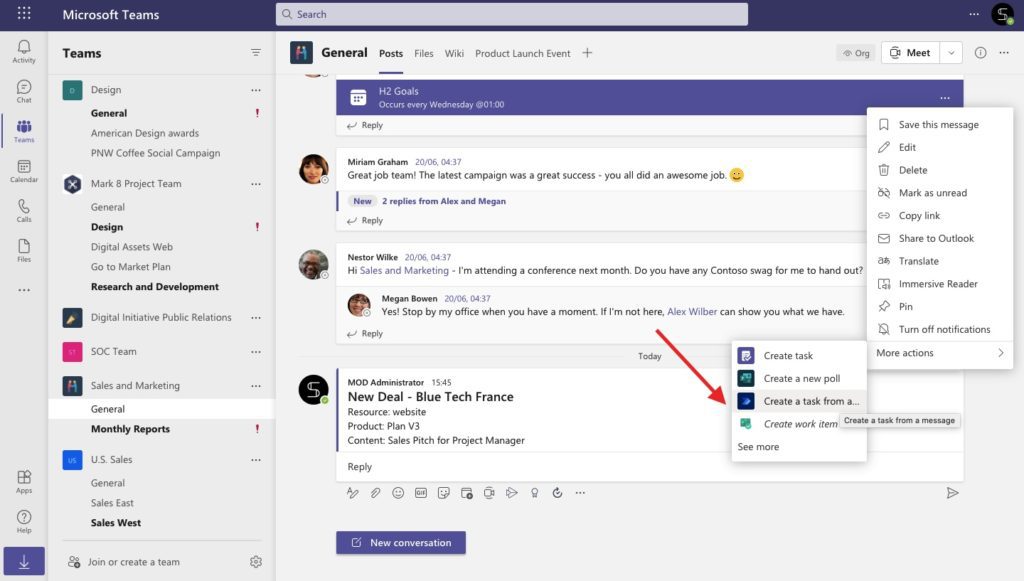The image size is (1024, 581).
Task: Choose Pin from message menu
Action: click(x=940, y=307)
